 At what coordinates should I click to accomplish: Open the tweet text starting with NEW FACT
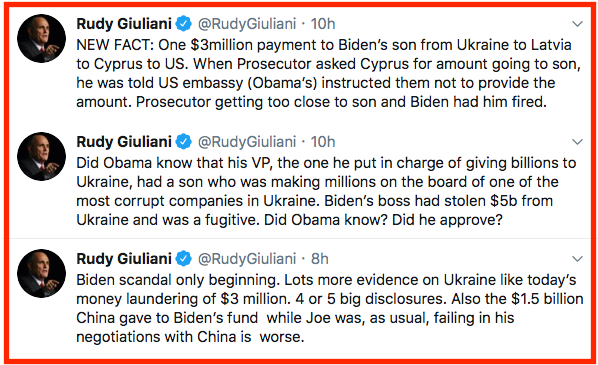point(328,73)
